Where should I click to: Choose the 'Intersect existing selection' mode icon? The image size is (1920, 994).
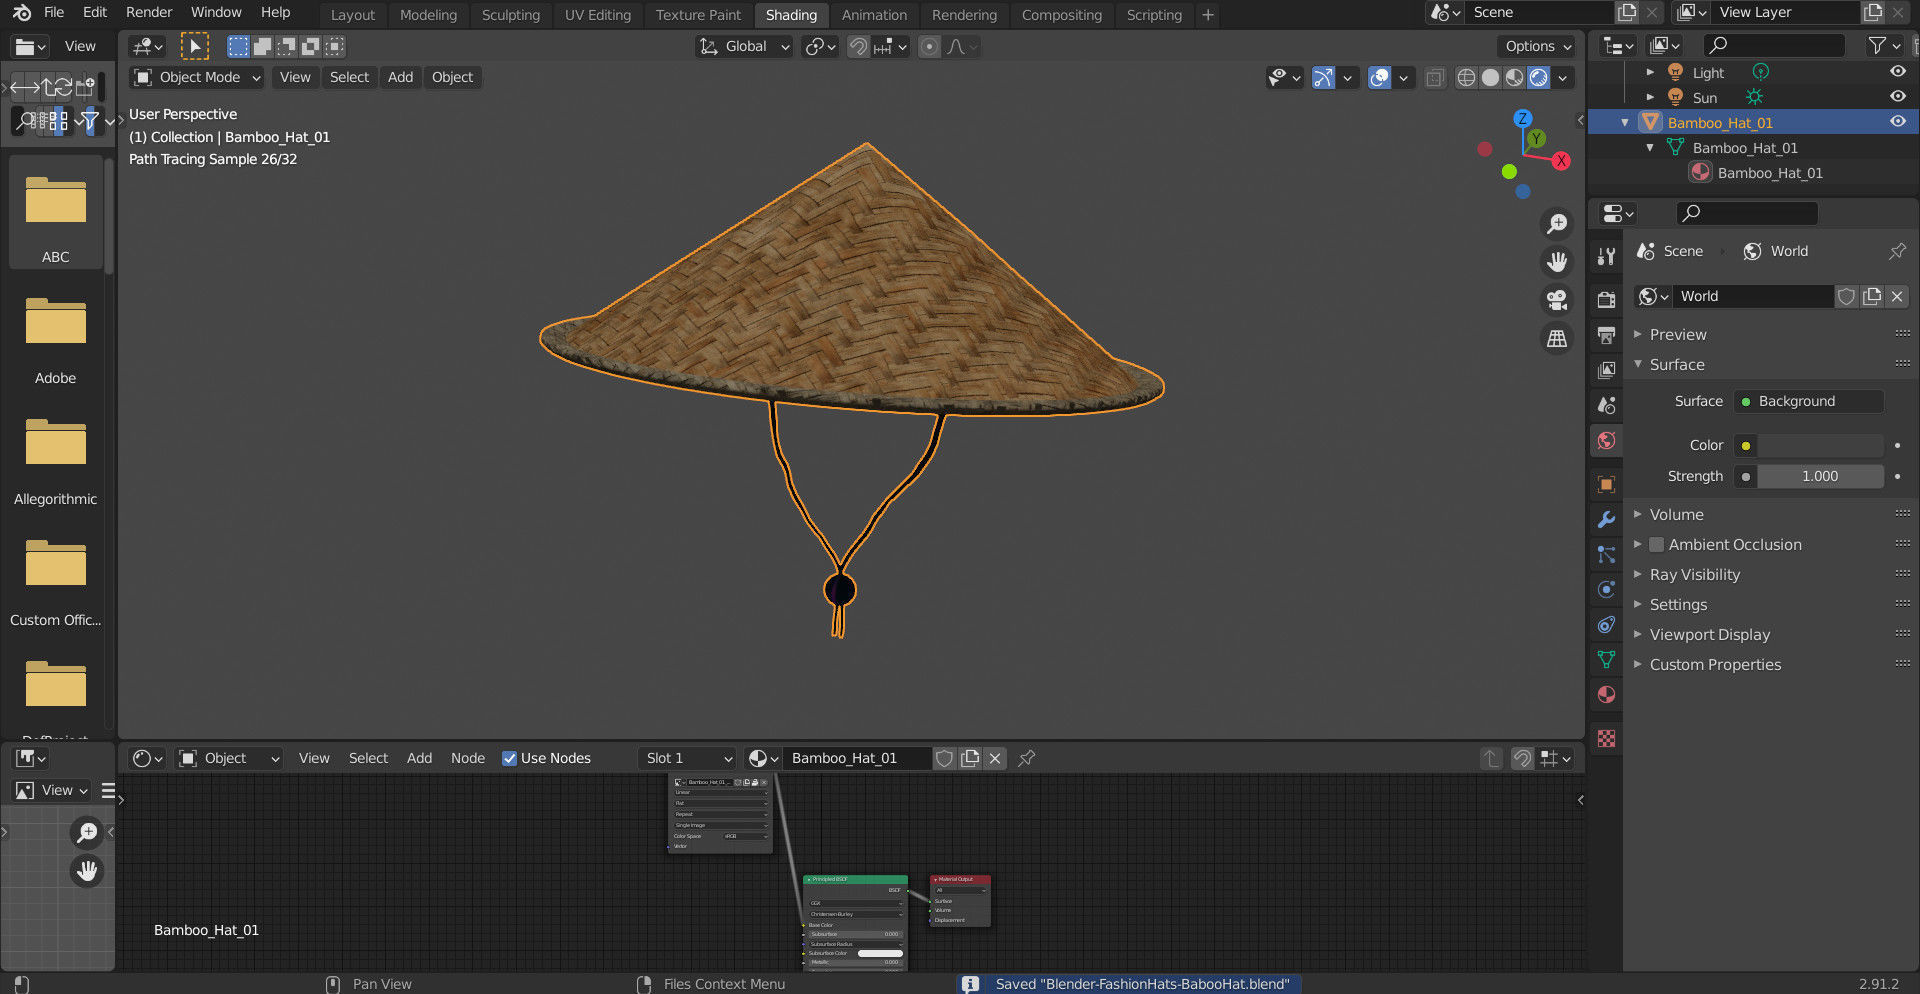click(x=335, y=46)
